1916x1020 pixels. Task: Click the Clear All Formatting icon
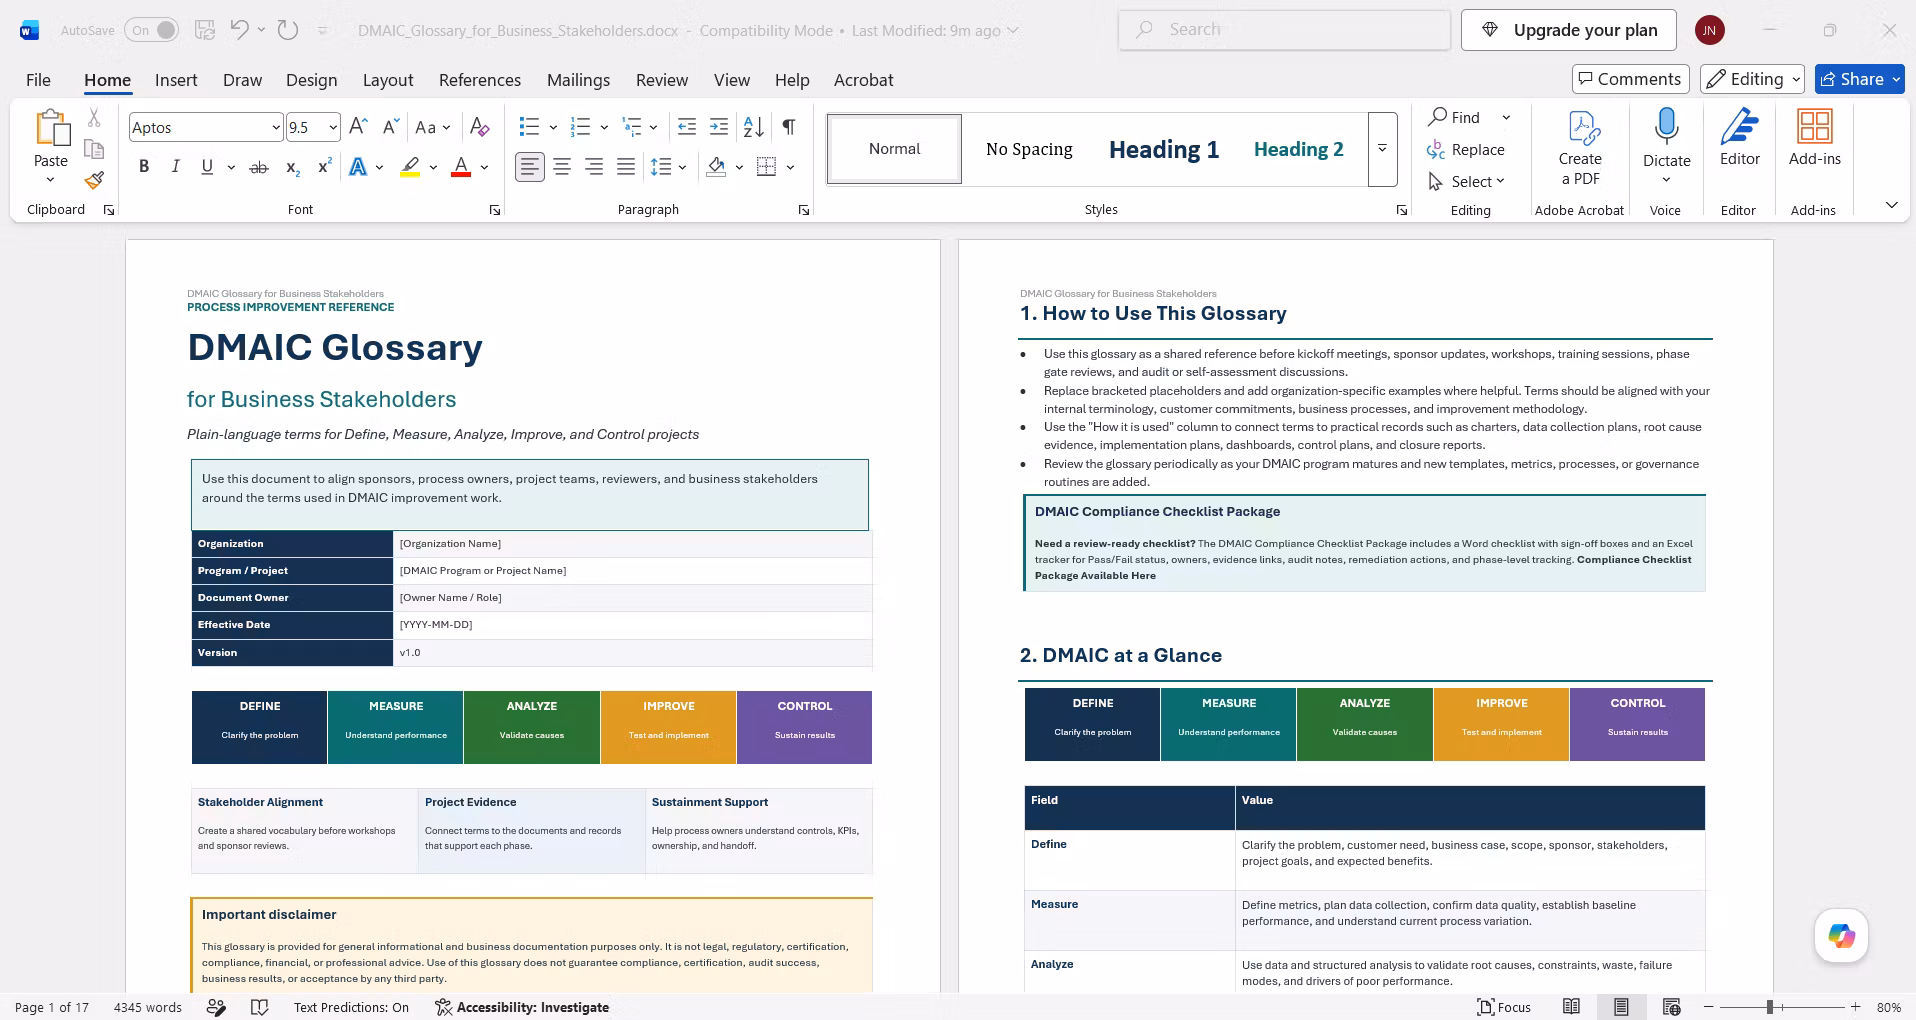click(479, 127)
